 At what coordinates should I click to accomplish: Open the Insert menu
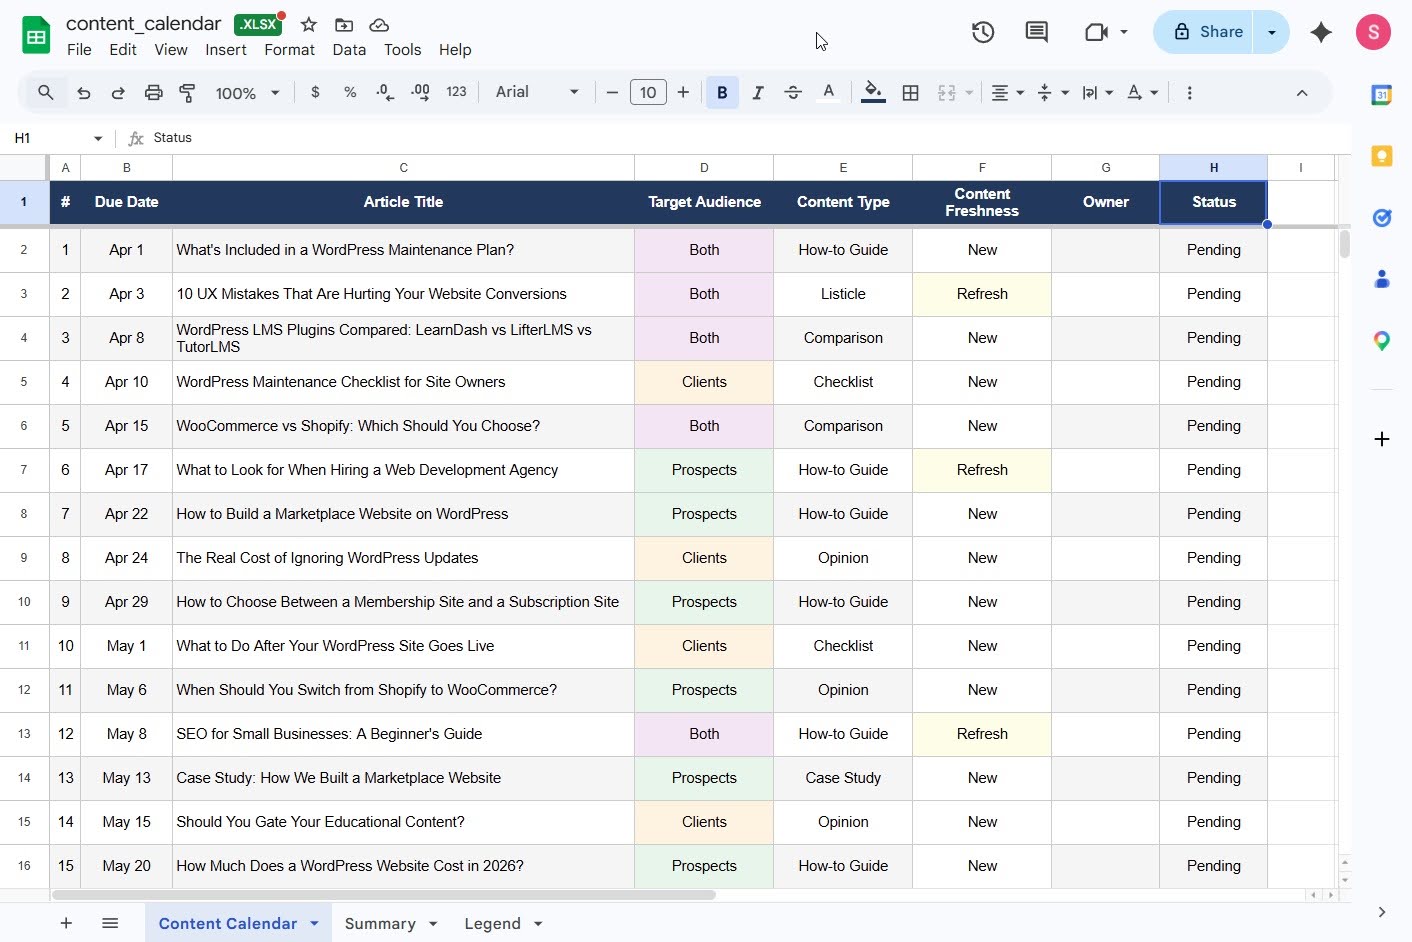(x=226, y=50)
